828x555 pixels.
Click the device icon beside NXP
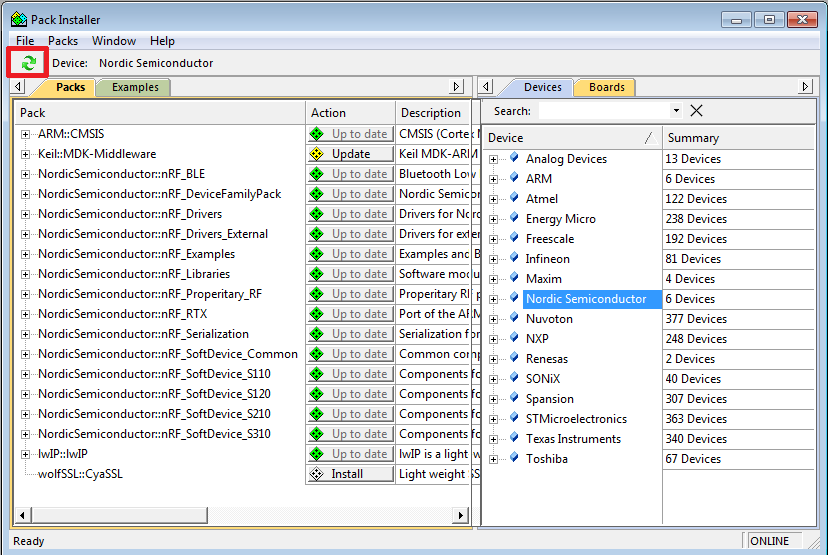(x=514, y=338)
